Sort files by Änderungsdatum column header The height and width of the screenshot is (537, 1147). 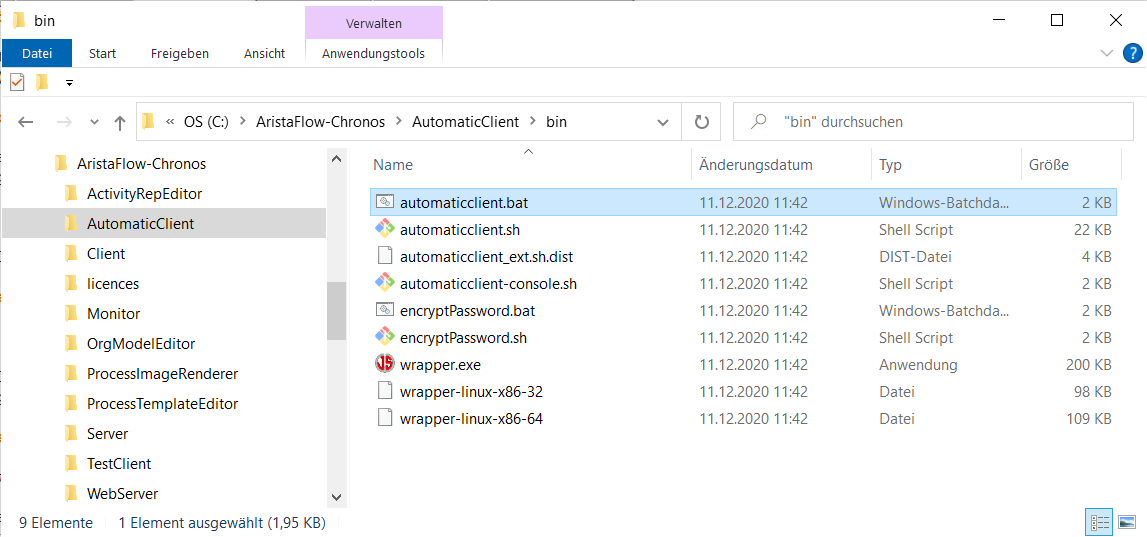tap(756, 165)
